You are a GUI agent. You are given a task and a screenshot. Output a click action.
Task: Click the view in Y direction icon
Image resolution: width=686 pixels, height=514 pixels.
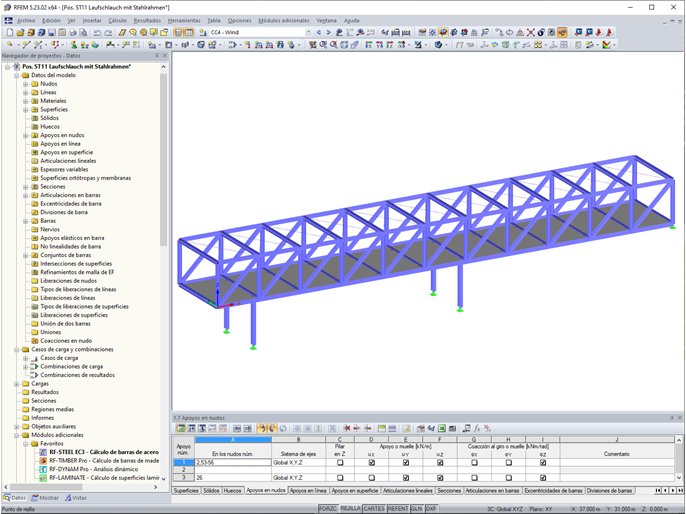pyautogui.click(x=379, y=44)
